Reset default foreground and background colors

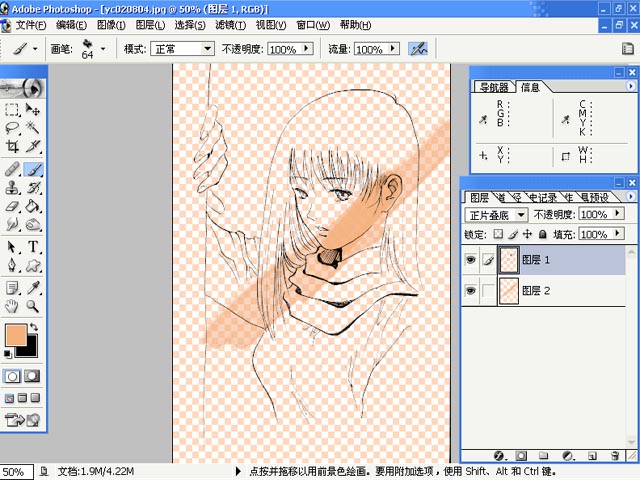tap(7, 354)
